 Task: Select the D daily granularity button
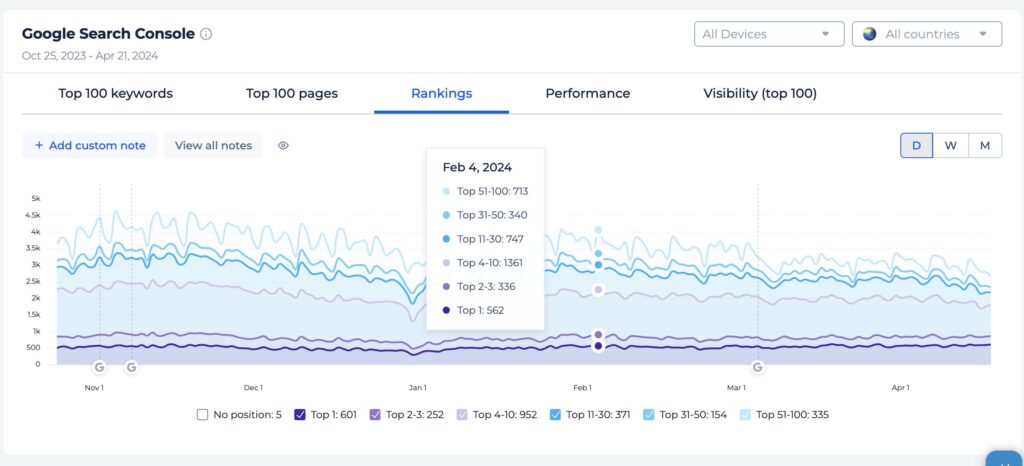tap(916, 146)
